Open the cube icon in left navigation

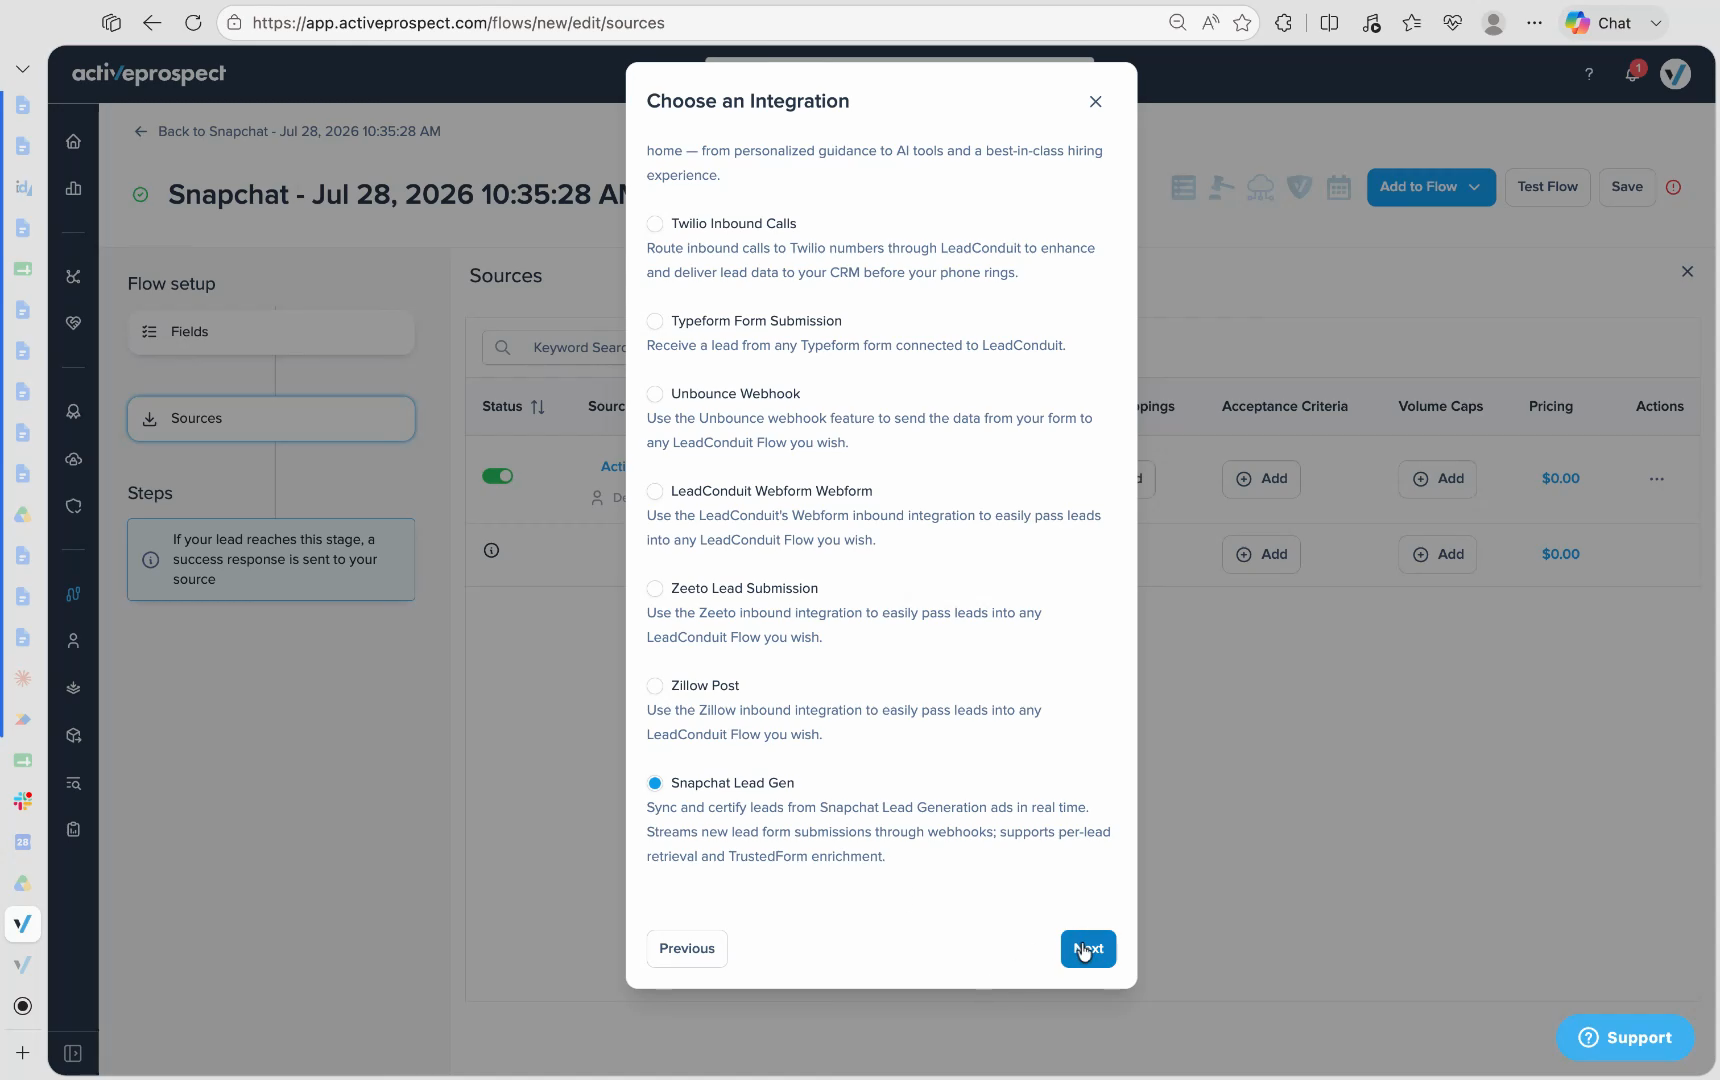coord(73,736)
